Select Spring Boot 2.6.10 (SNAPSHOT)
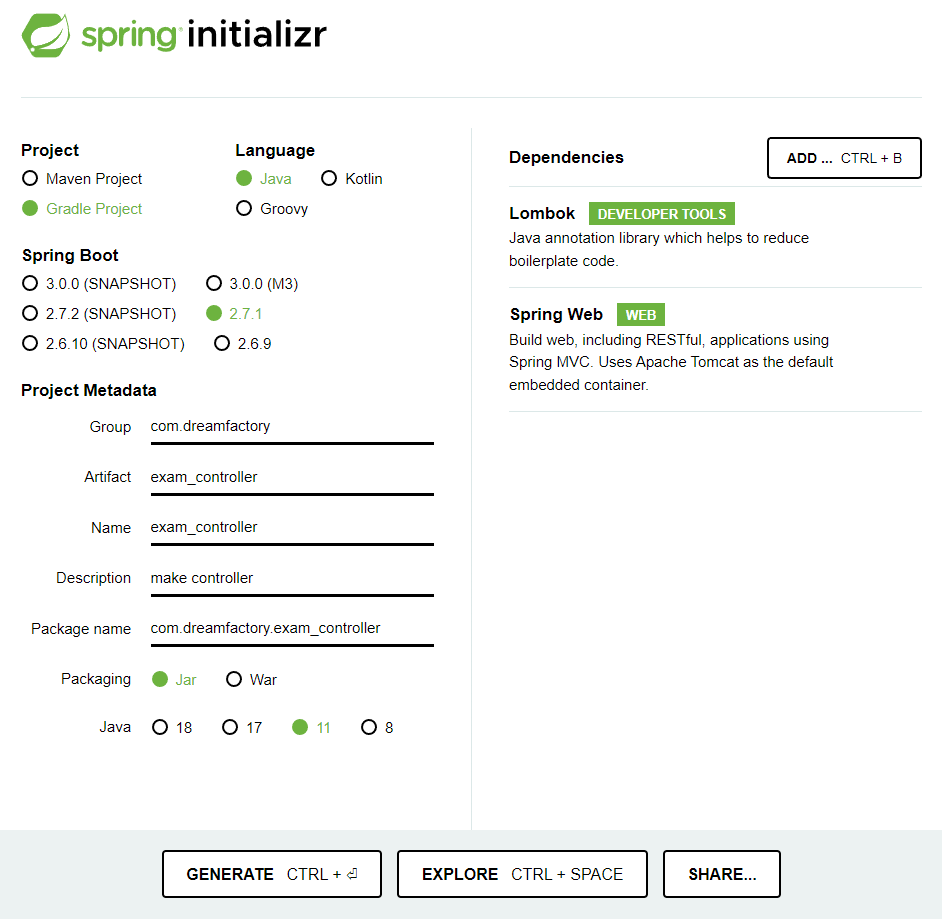The image size is (942, 919). tap(103, 344)
